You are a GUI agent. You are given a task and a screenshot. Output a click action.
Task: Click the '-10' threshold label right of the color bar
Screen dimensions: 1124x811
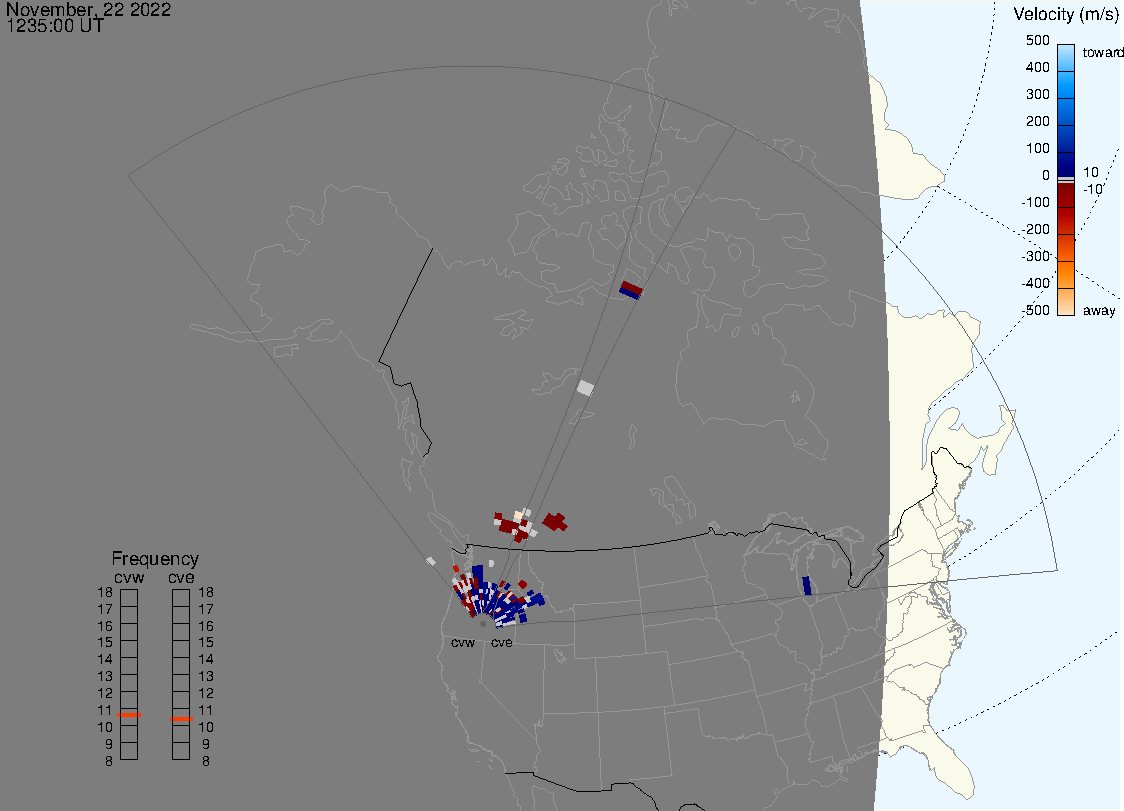click(x=1092, y=189)
